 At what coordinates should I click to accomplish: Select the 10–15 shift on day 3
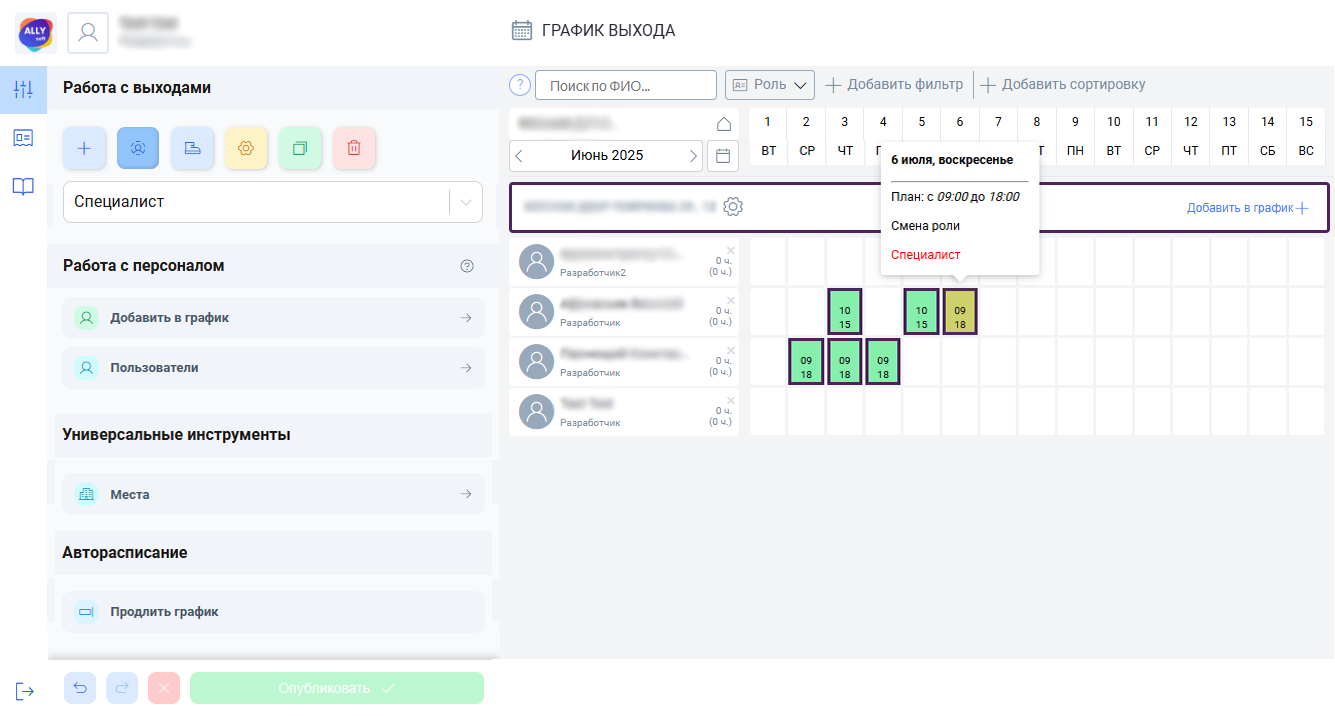pos(845,311)
